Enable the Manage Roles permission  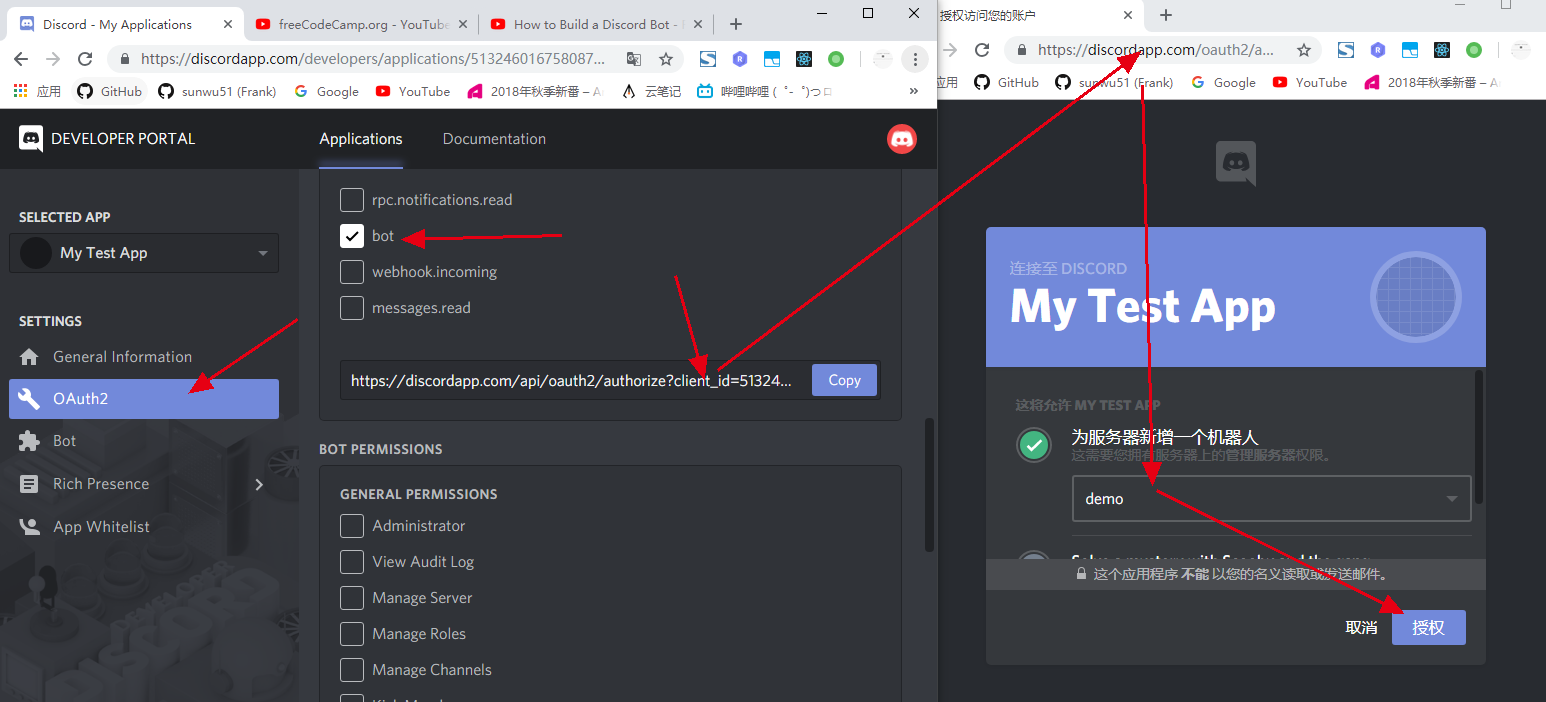pos(352,634)
